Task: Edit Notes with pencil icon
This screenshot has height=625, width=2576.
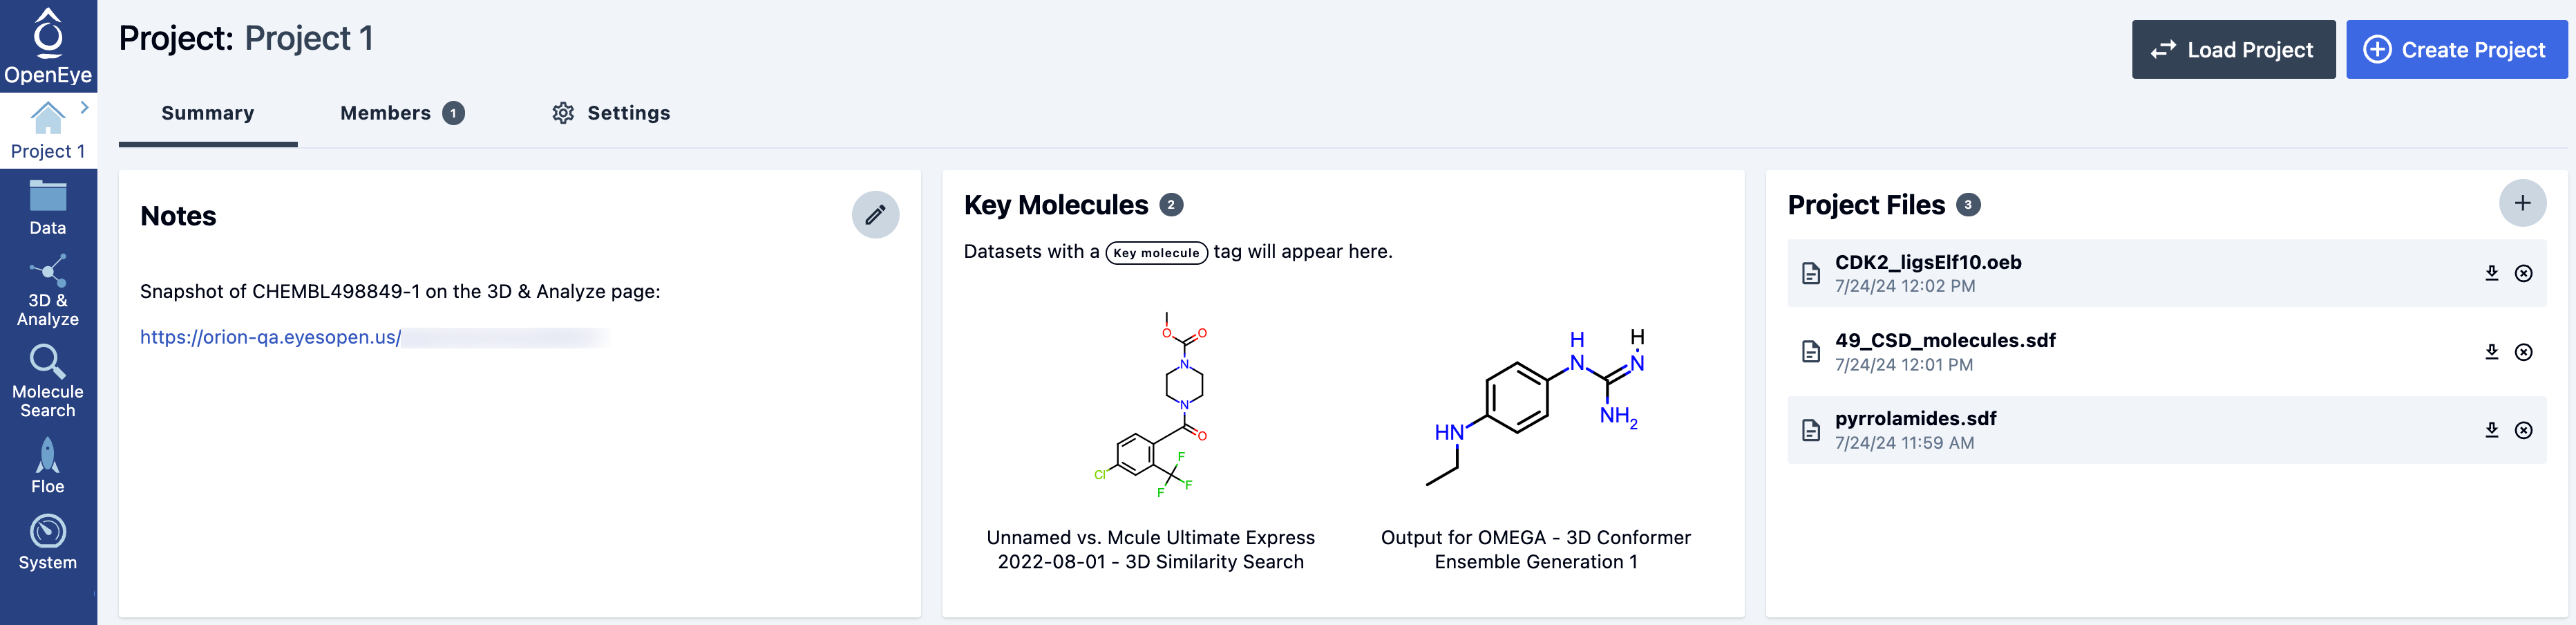Action: coord(875,215)
